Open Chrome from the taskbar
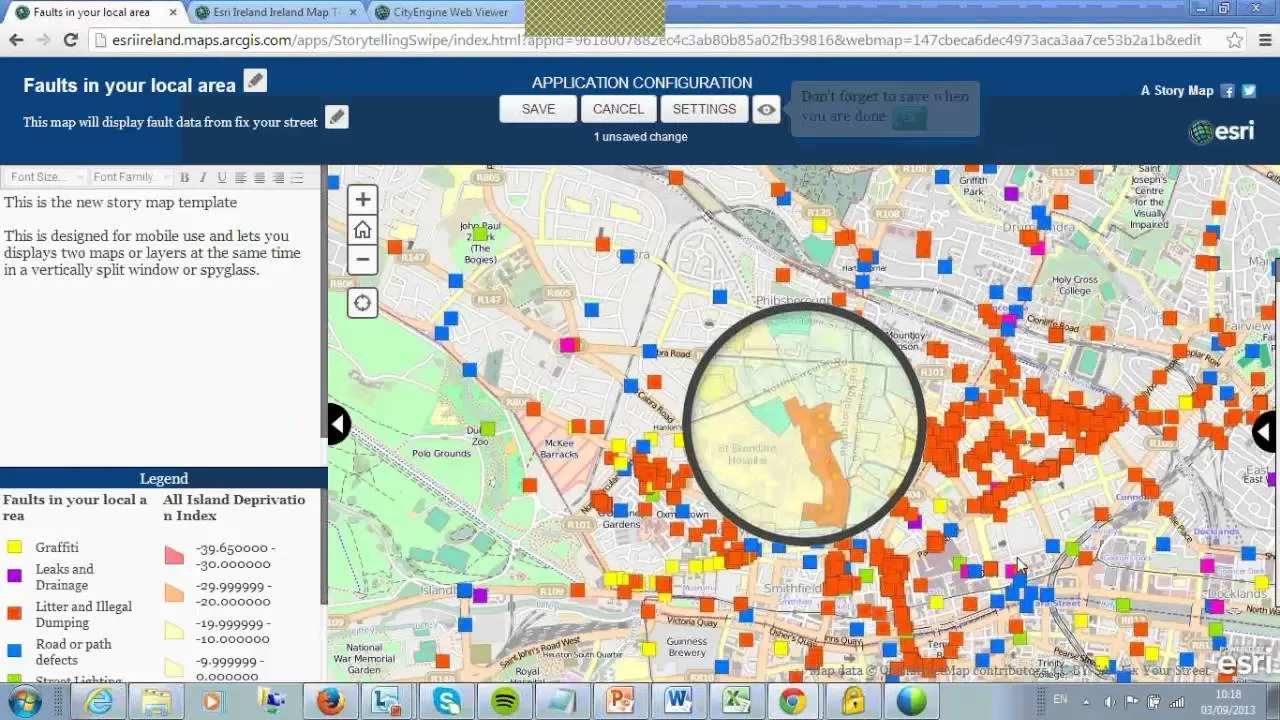 tap(793, 701)
